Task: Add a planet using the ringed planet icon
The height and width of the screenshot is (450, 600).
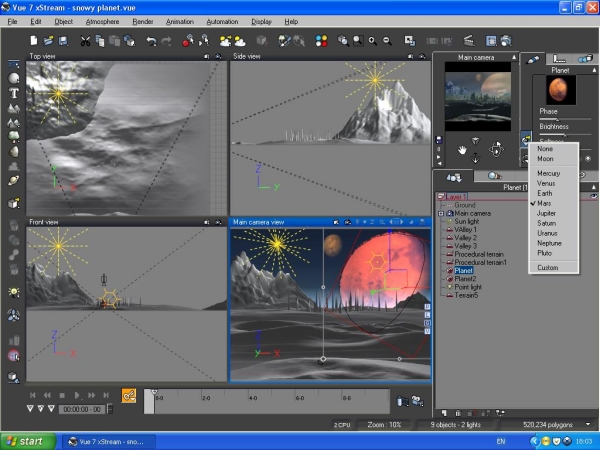Action: (14, 181)
